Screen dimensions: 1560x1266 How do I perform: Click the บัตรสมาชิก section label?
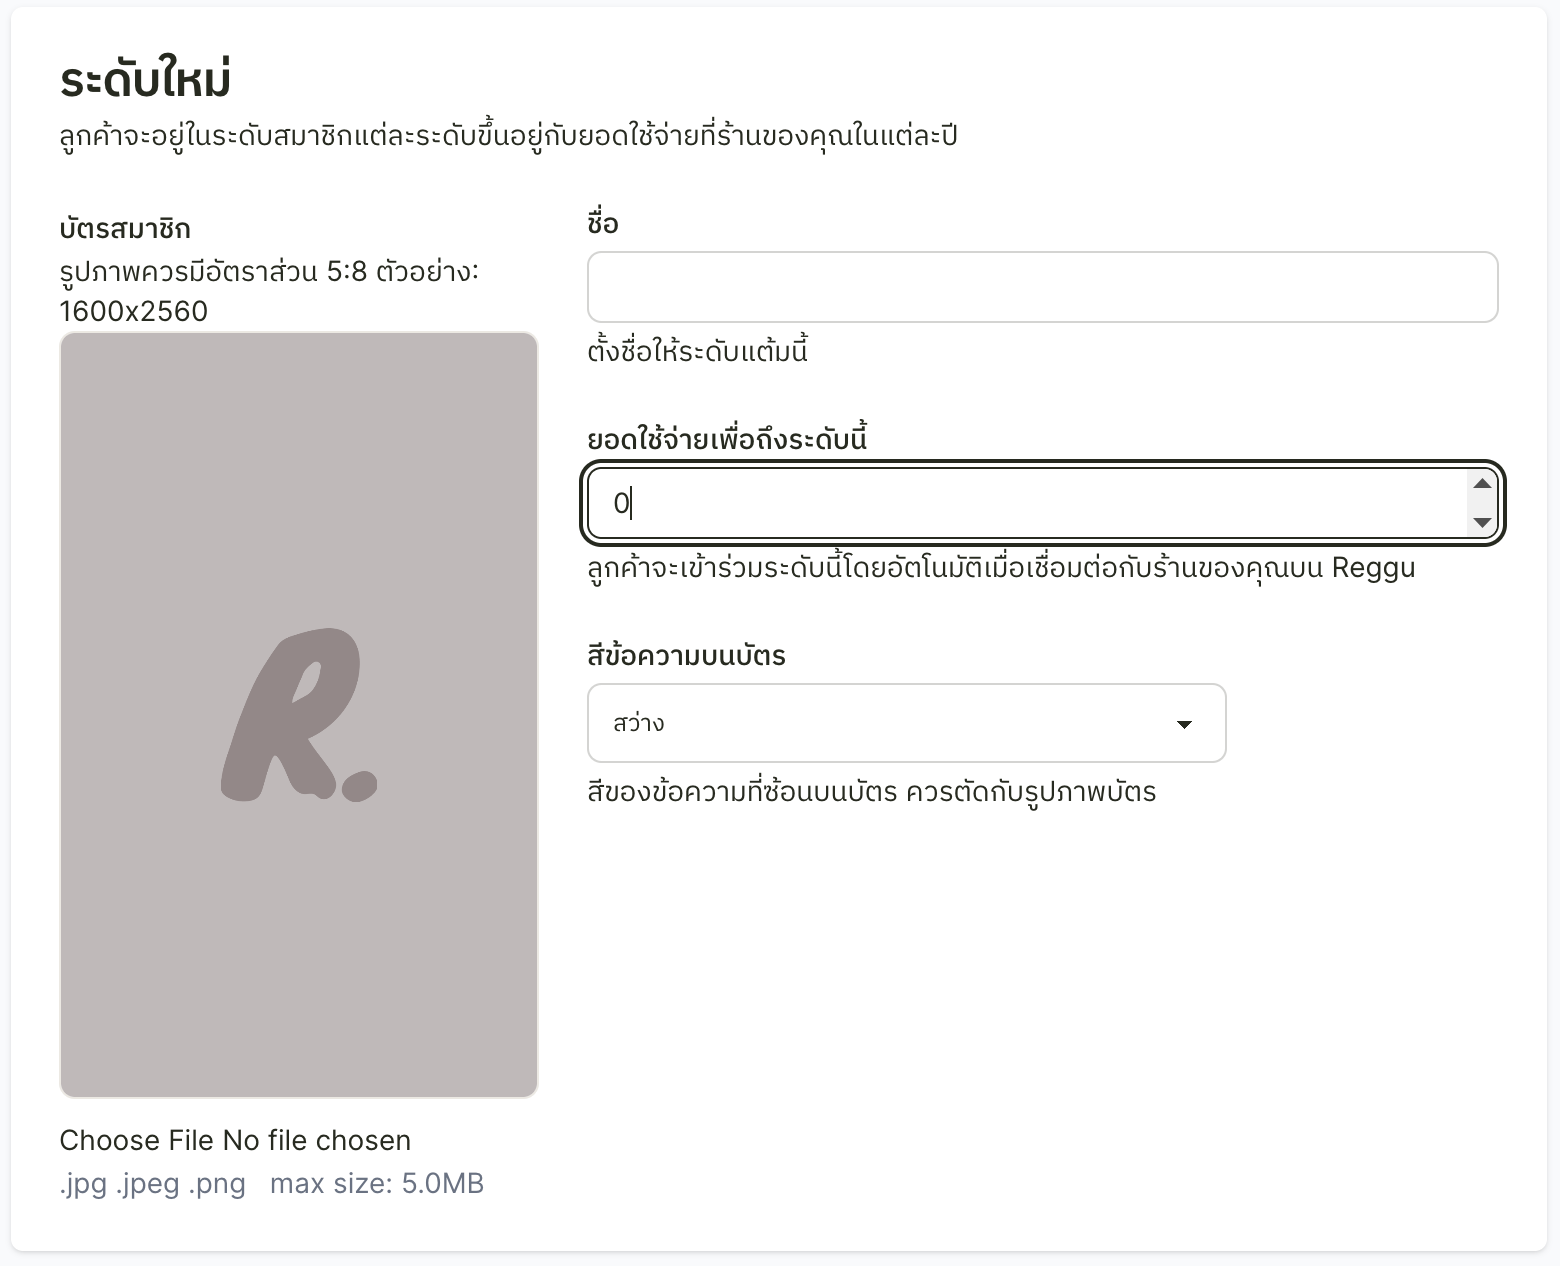click(125, 228)
